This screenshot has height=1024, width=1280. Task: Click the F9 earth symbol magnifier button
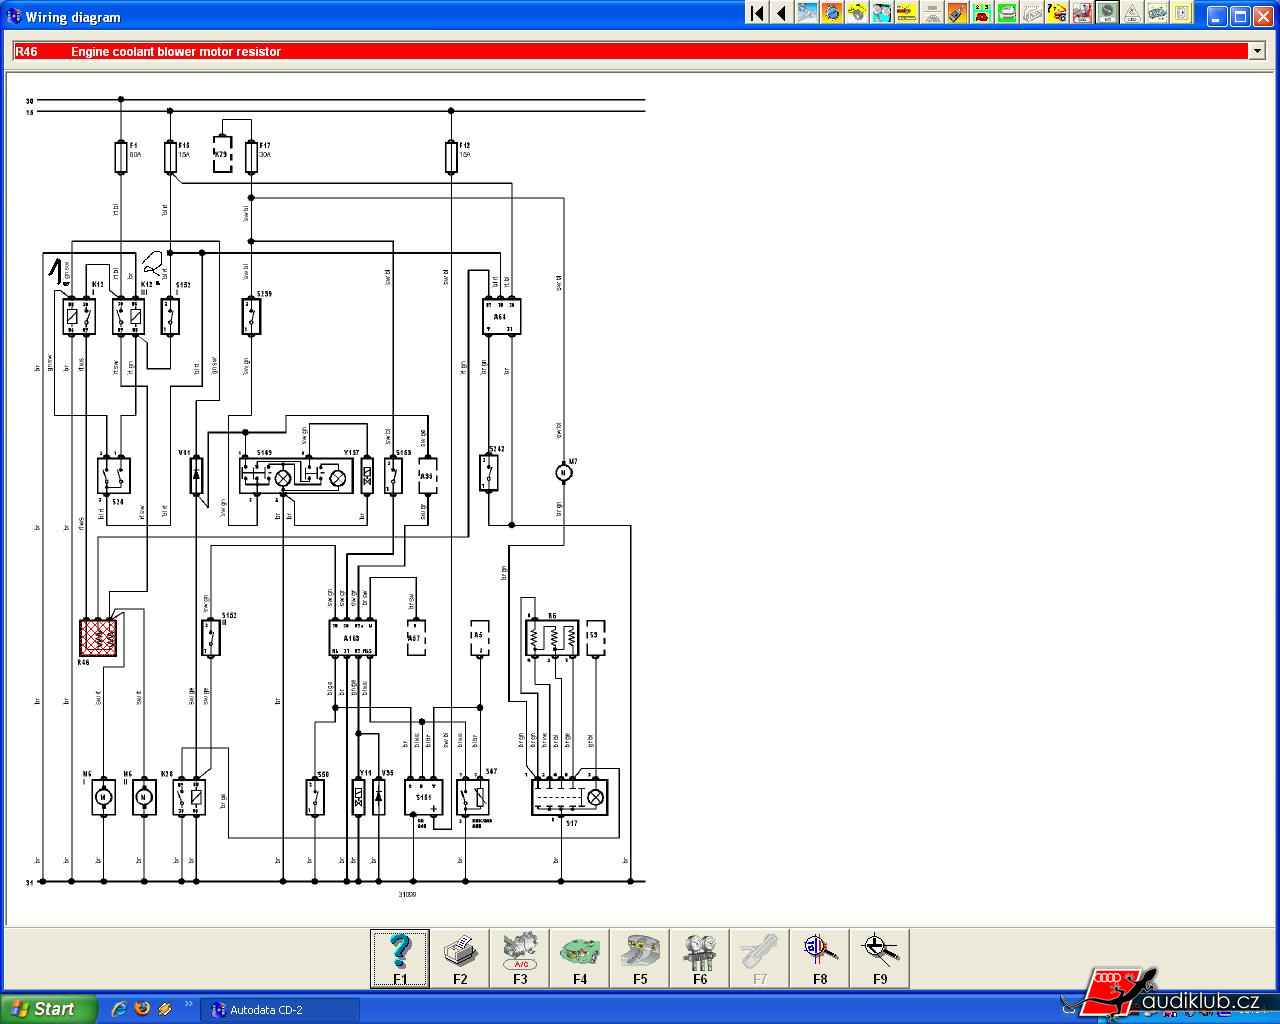click(x=880, y=958)
